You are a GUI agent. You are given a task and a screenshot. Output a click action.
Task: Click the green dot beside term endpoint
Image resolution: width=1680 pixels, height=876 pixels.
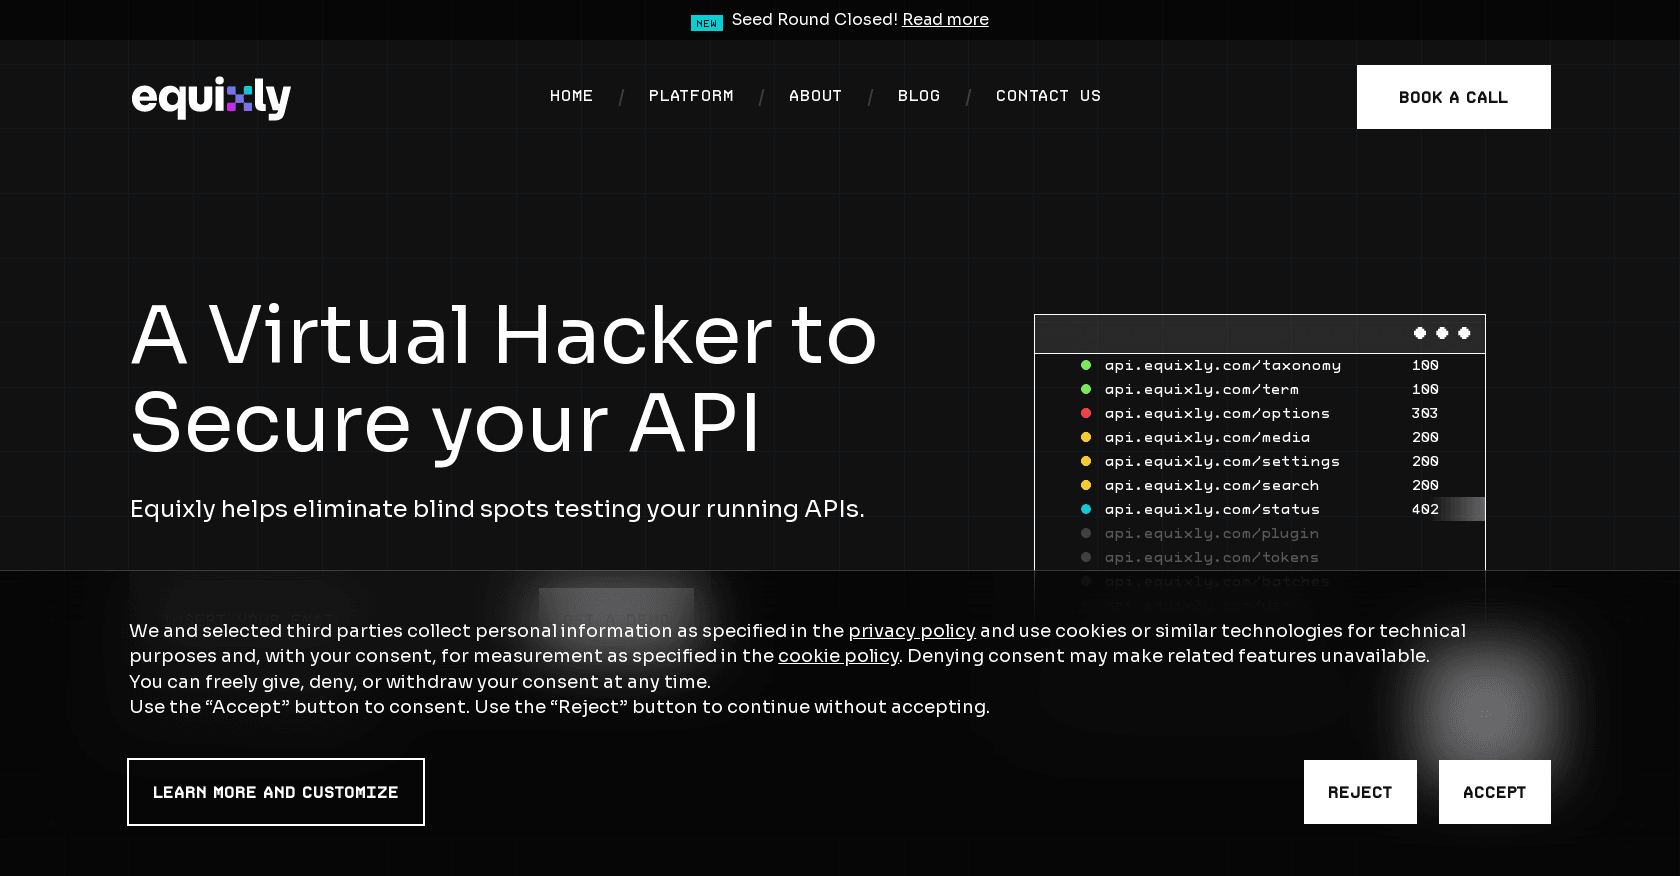point(1086,390)
